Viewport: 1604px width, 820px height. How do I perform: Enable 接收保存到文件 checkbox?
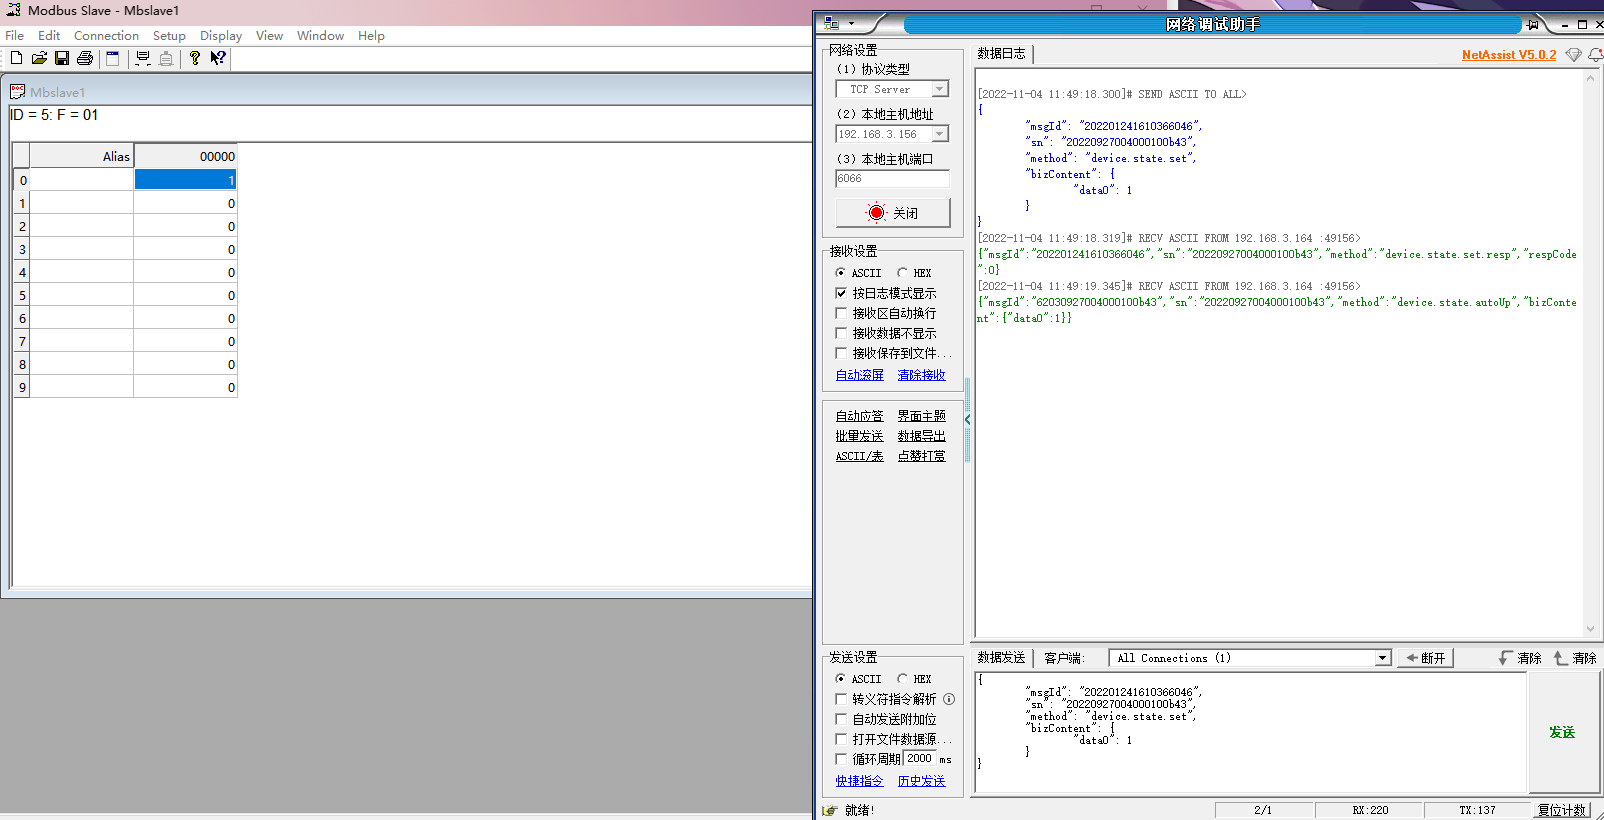[841, 353]
